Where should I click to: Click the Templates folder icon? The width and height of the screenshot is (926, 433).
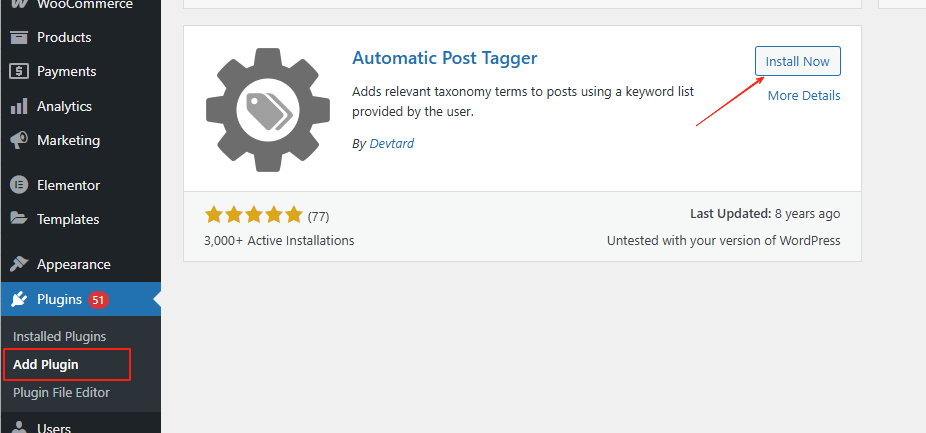click(x=18, y=219)
